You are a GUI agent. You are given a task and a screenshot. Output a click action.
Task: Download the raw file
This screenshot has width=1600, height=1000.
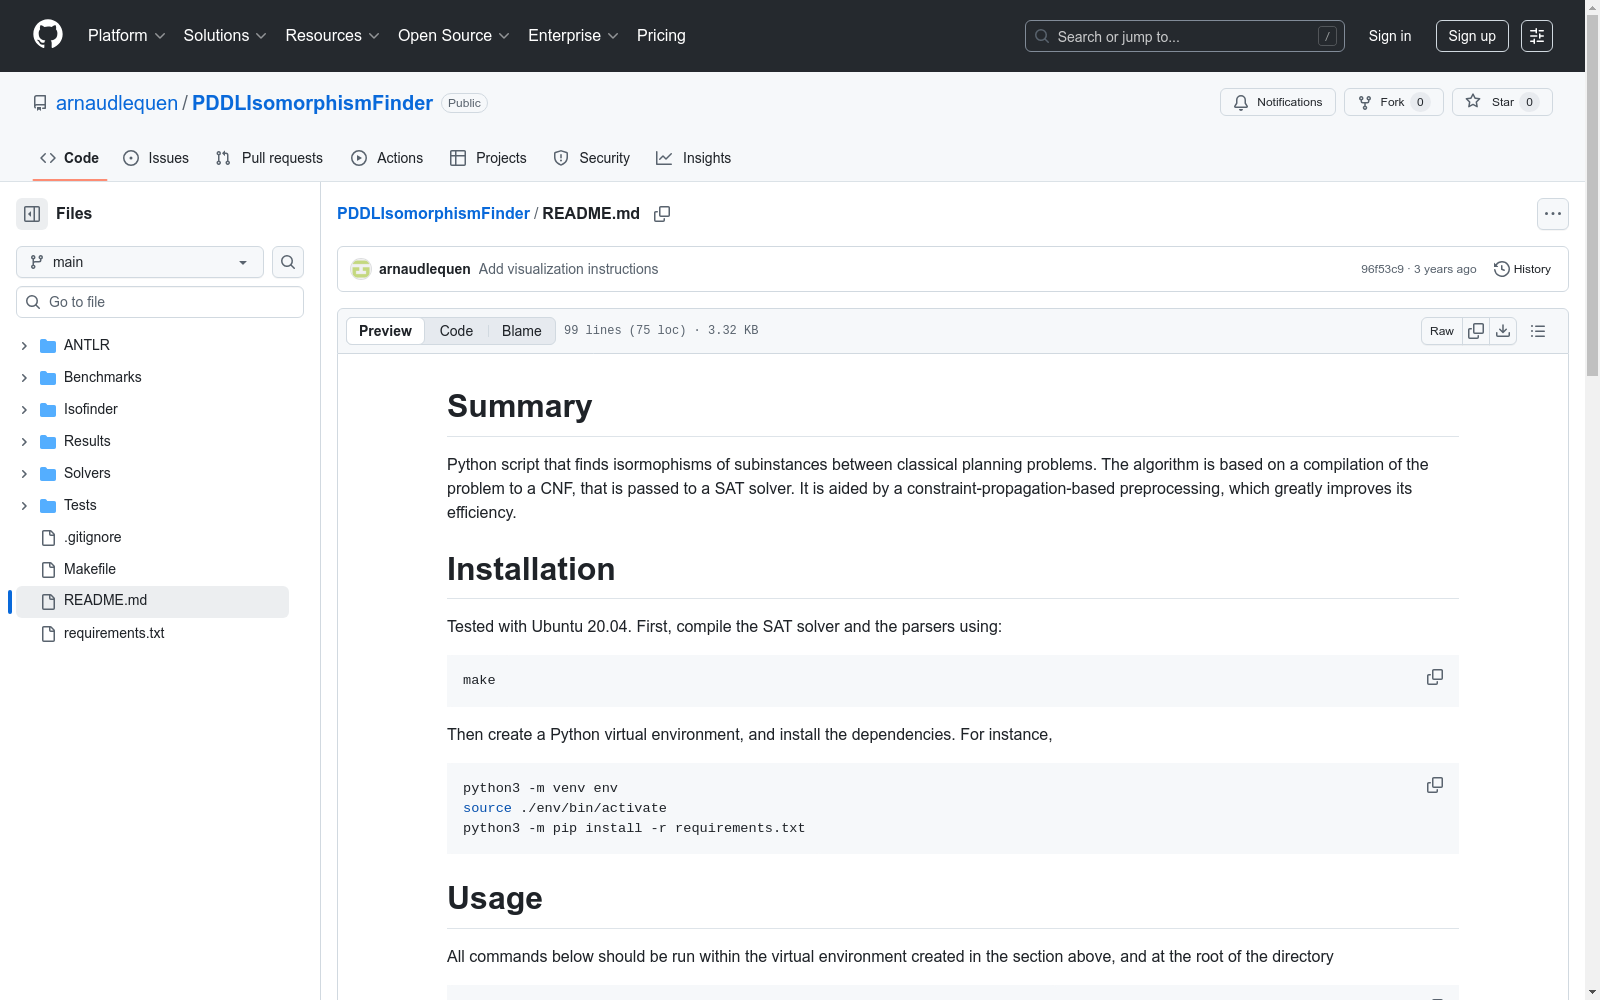[x=1503, y=331]
